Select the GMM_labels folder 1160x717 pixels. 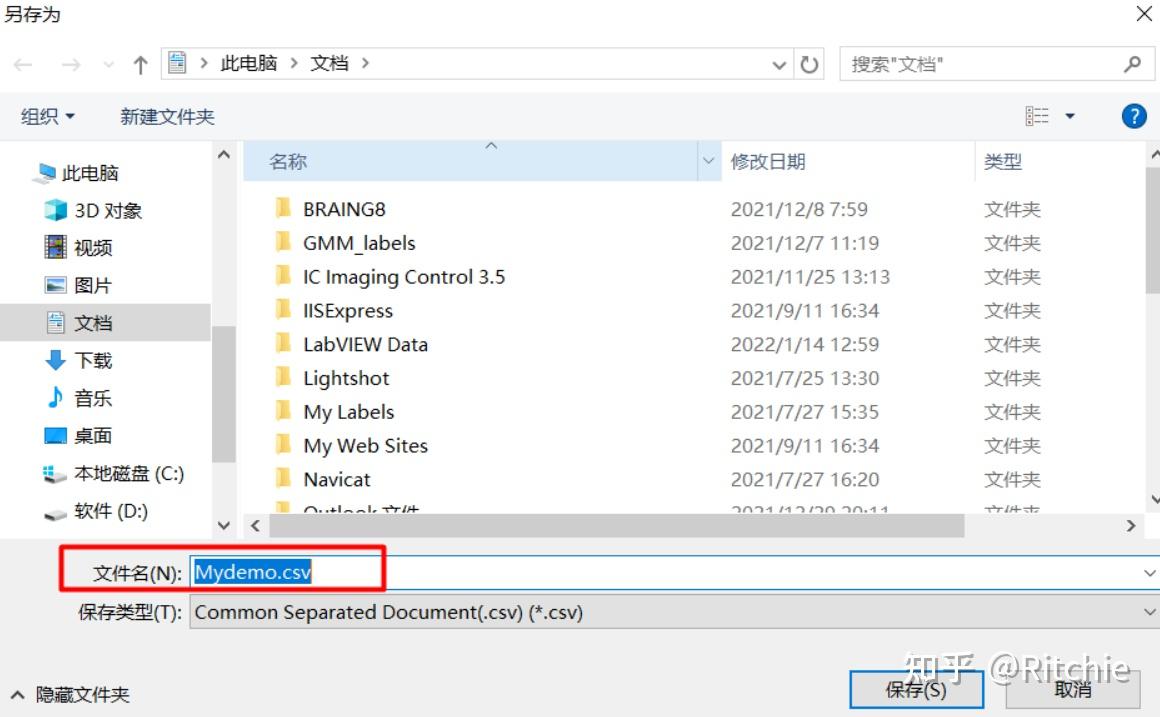(359, 243)
